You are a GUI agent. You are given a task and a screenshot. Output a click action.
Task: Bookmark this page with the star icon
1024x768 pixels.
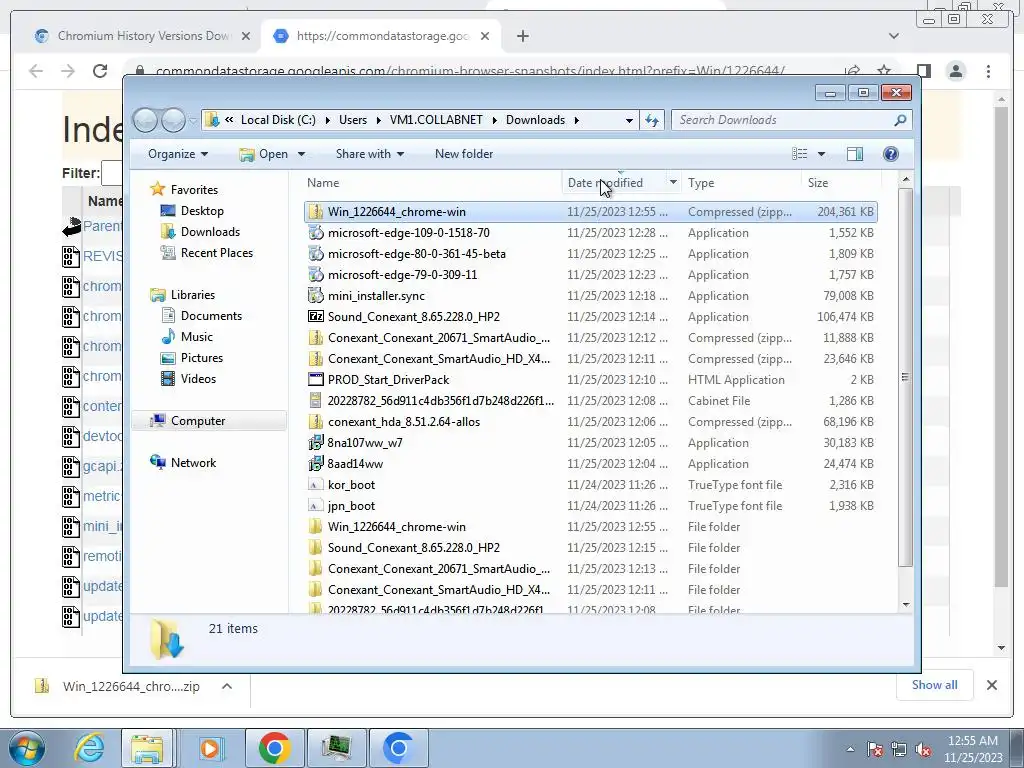(x=884, y=71)
